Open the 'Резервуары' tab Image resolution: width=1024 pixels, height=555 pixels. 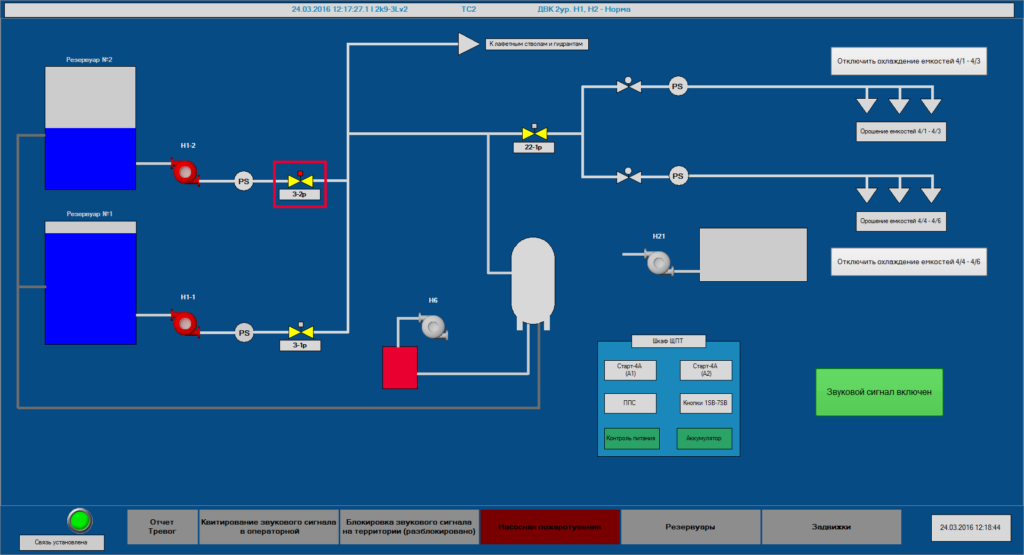[x=690, y=526]
